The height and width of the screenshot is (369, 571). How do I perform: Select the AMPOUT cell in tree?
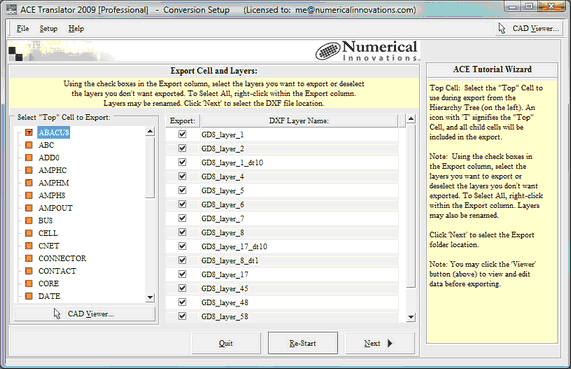55,208
